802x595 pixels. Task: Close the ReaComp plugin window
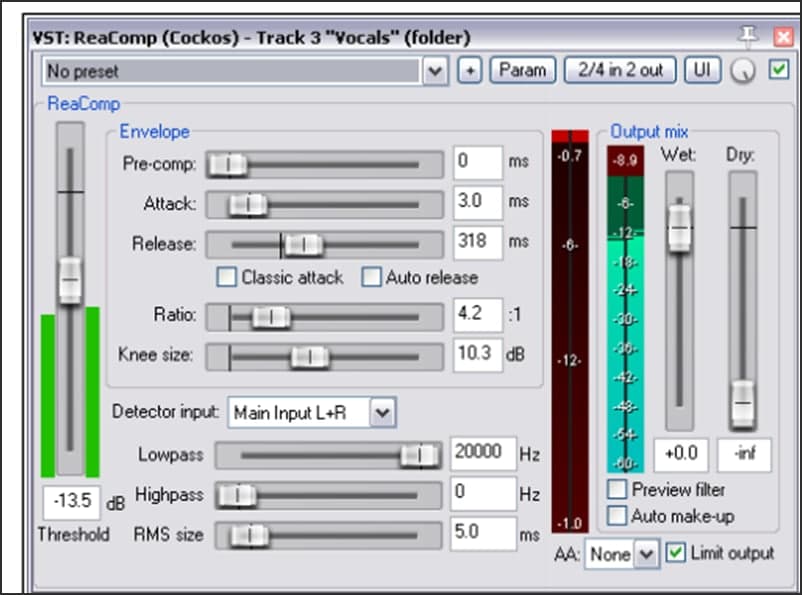783,37
